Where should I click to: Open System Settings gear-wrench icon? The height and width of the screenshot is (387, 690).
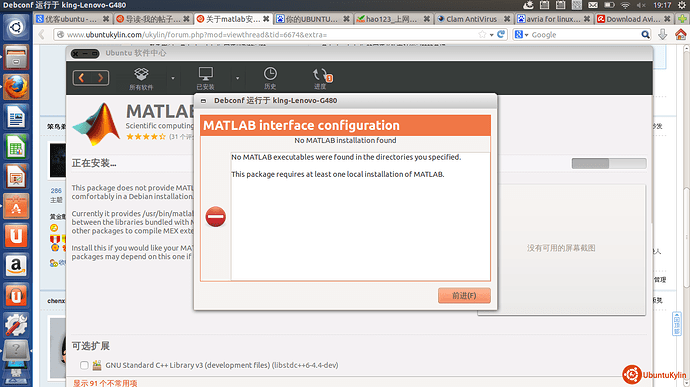[16, 325]
